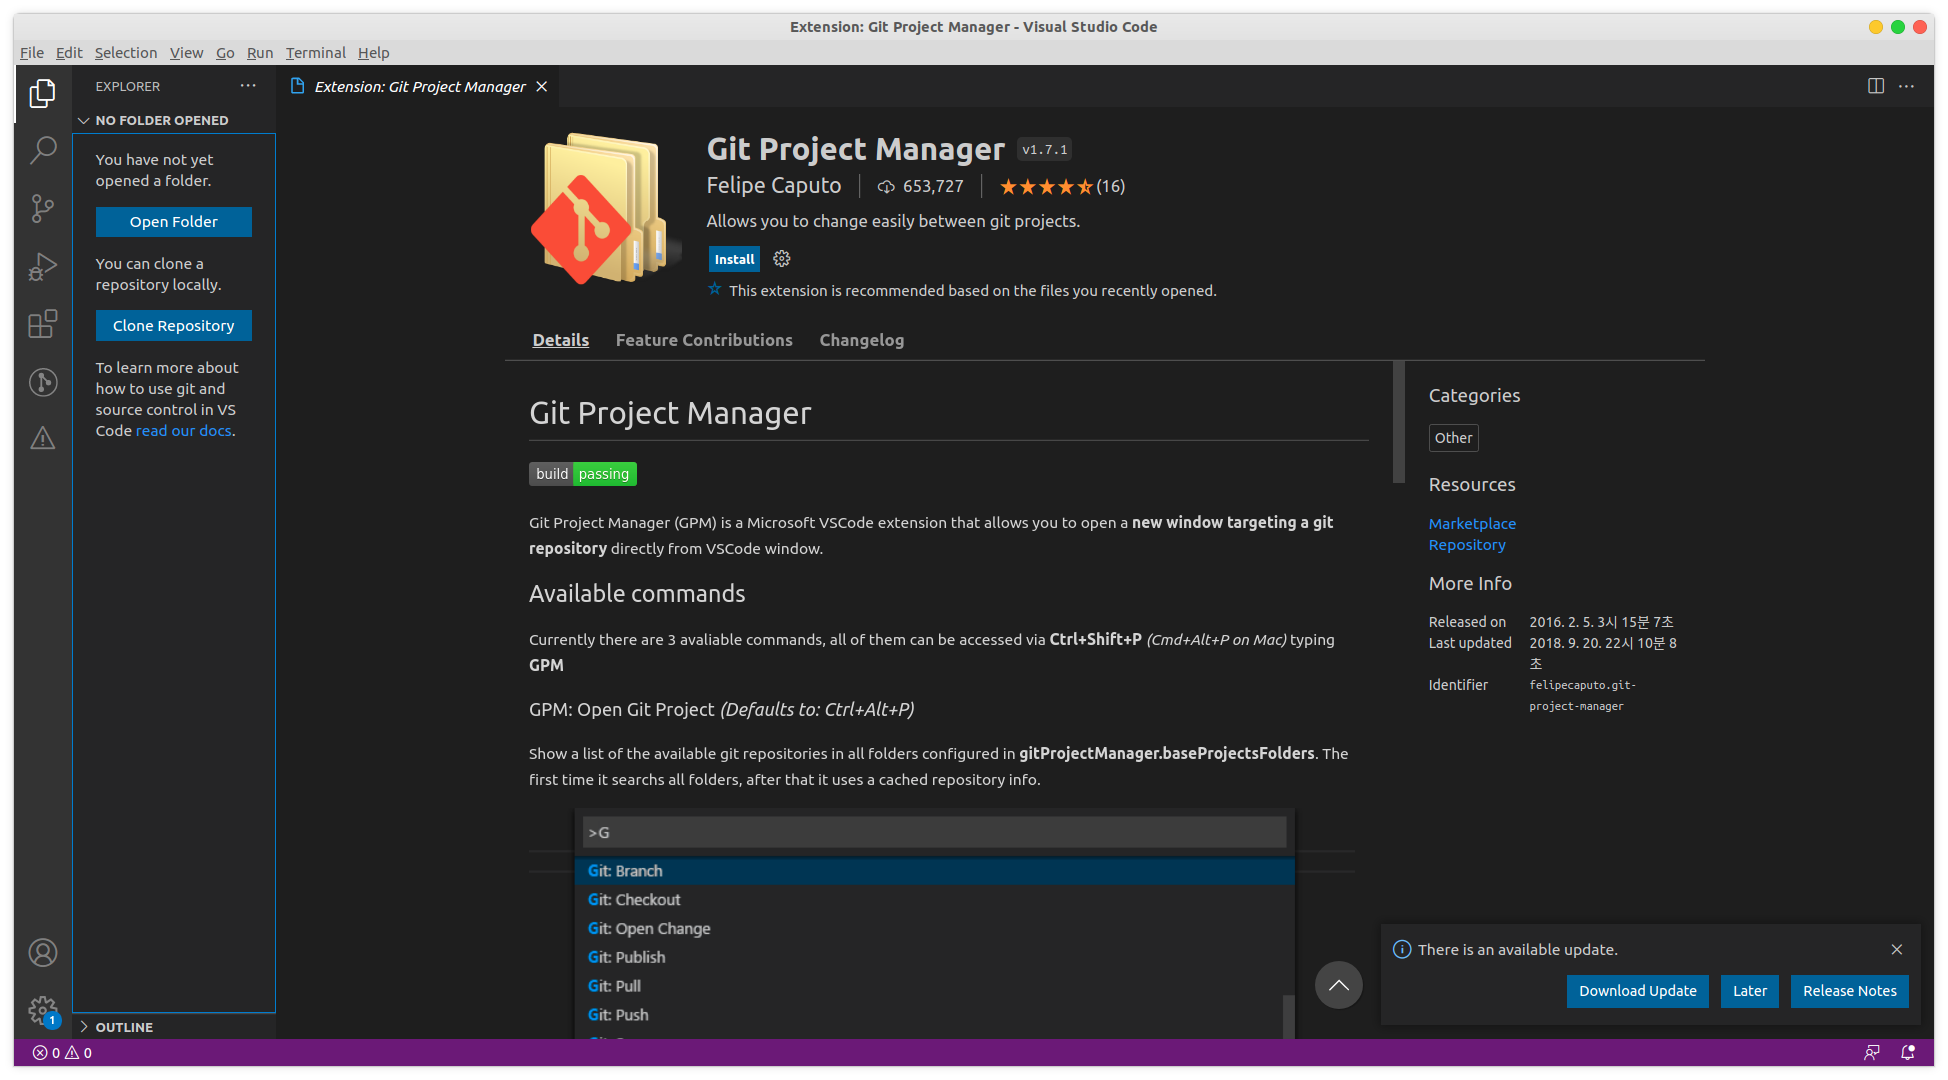Click the details pane vertical scrollbar

1399,422
